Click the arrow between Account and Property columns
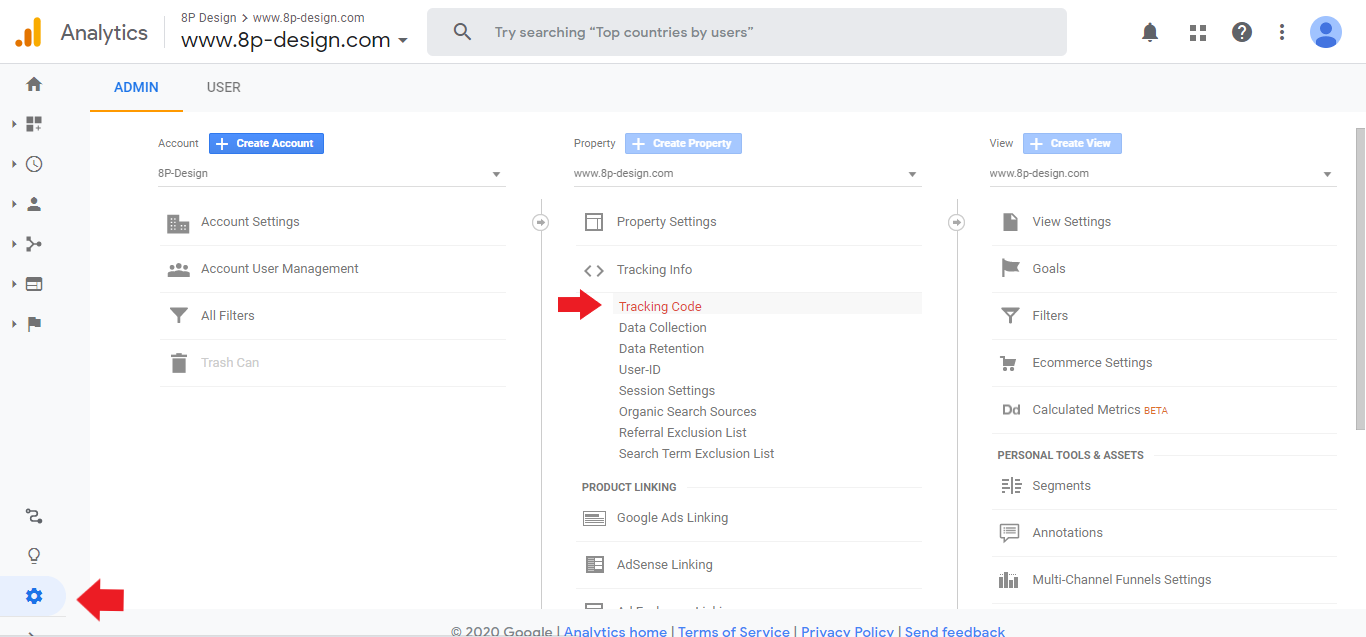The width and height of the screenshot is (1366, 637). [541, 222]
